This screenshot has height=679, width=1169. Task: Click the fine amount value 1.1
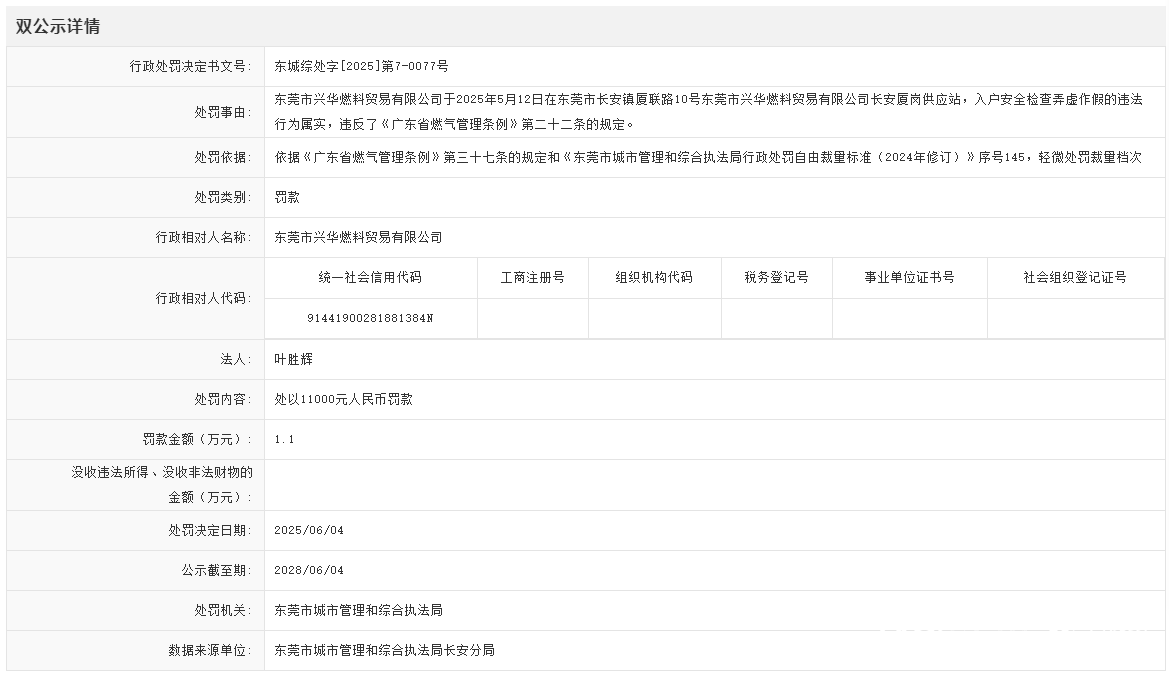pyautogui.click(x=284, y=440)
